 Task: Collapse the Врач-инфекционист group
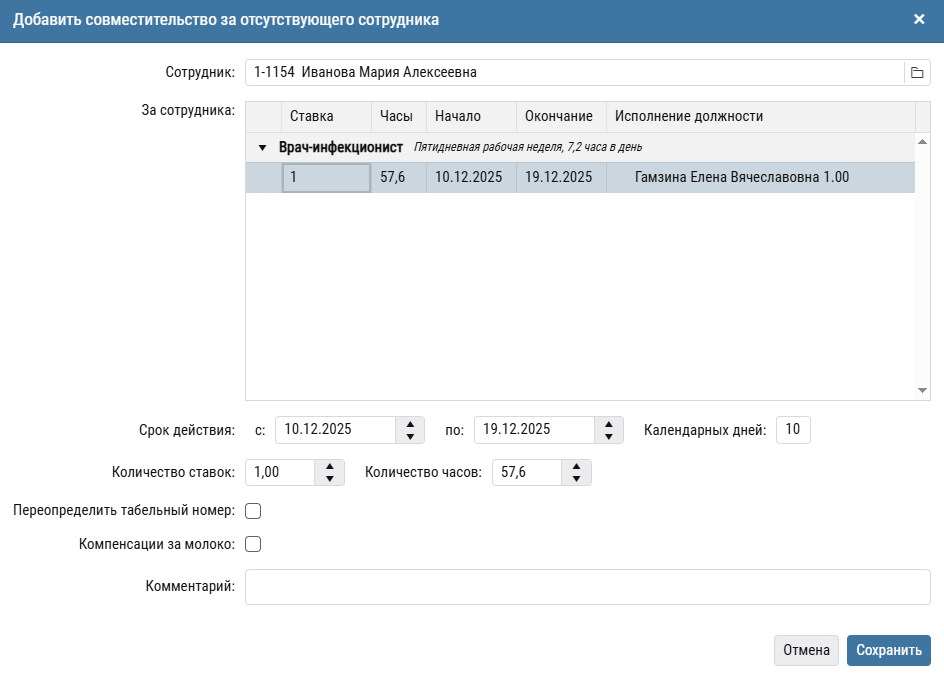click(263, 148)
